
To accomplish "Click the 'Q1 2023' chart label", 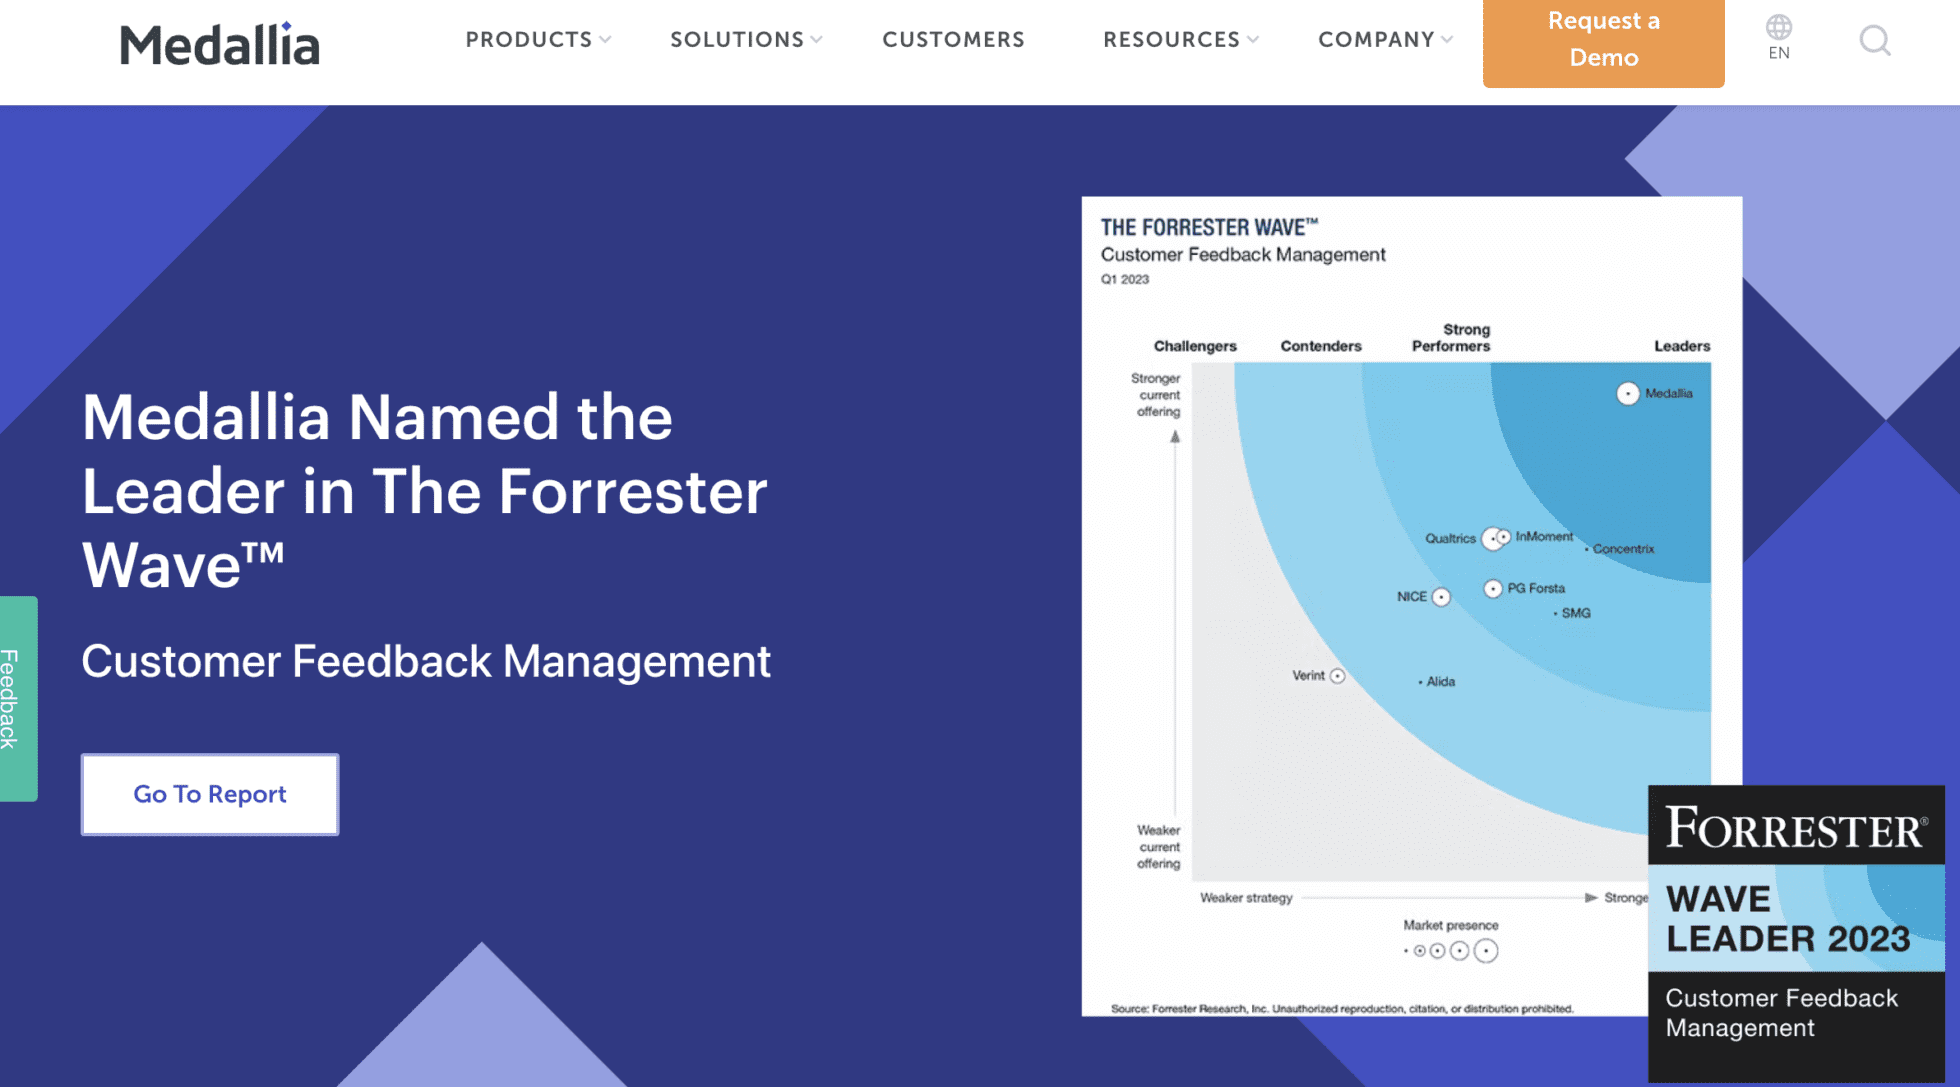I will pyautogui.click(x=1125, y=279).
